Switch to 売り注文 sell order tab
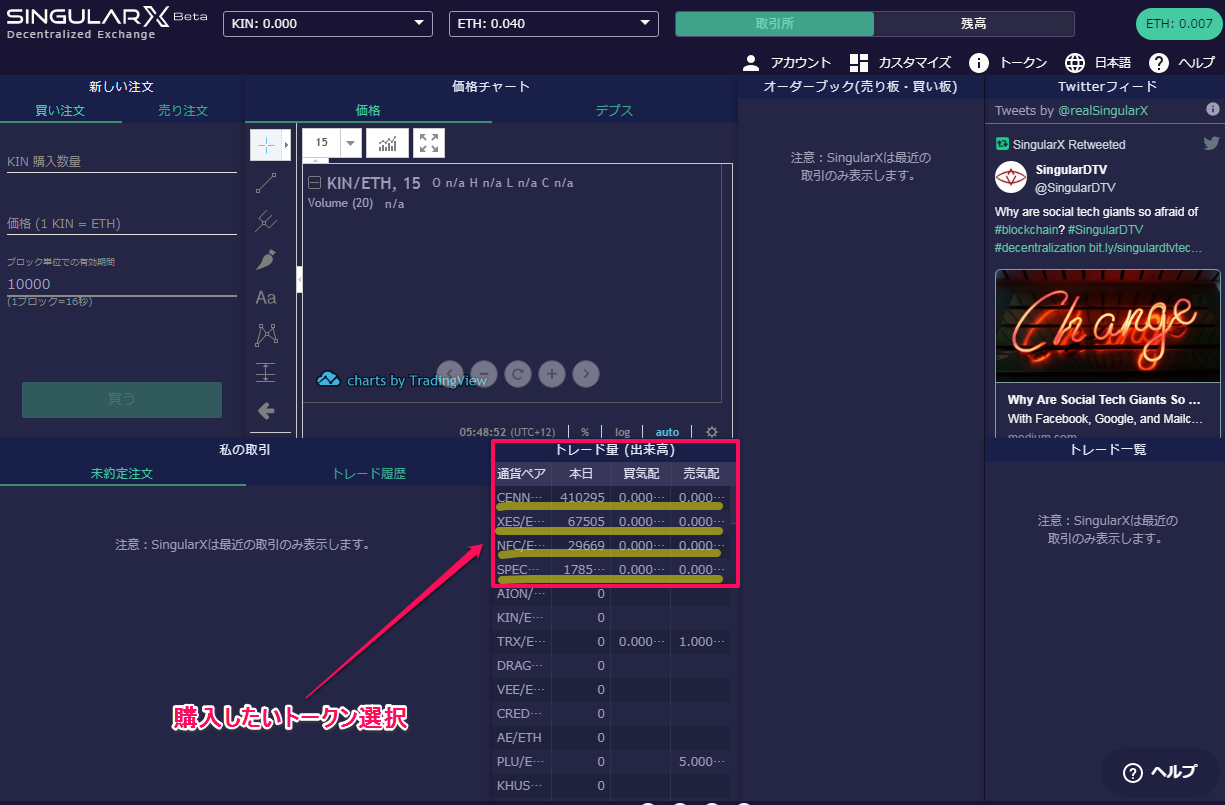This screenshot has height=805, width=1225. pos(183,111)
